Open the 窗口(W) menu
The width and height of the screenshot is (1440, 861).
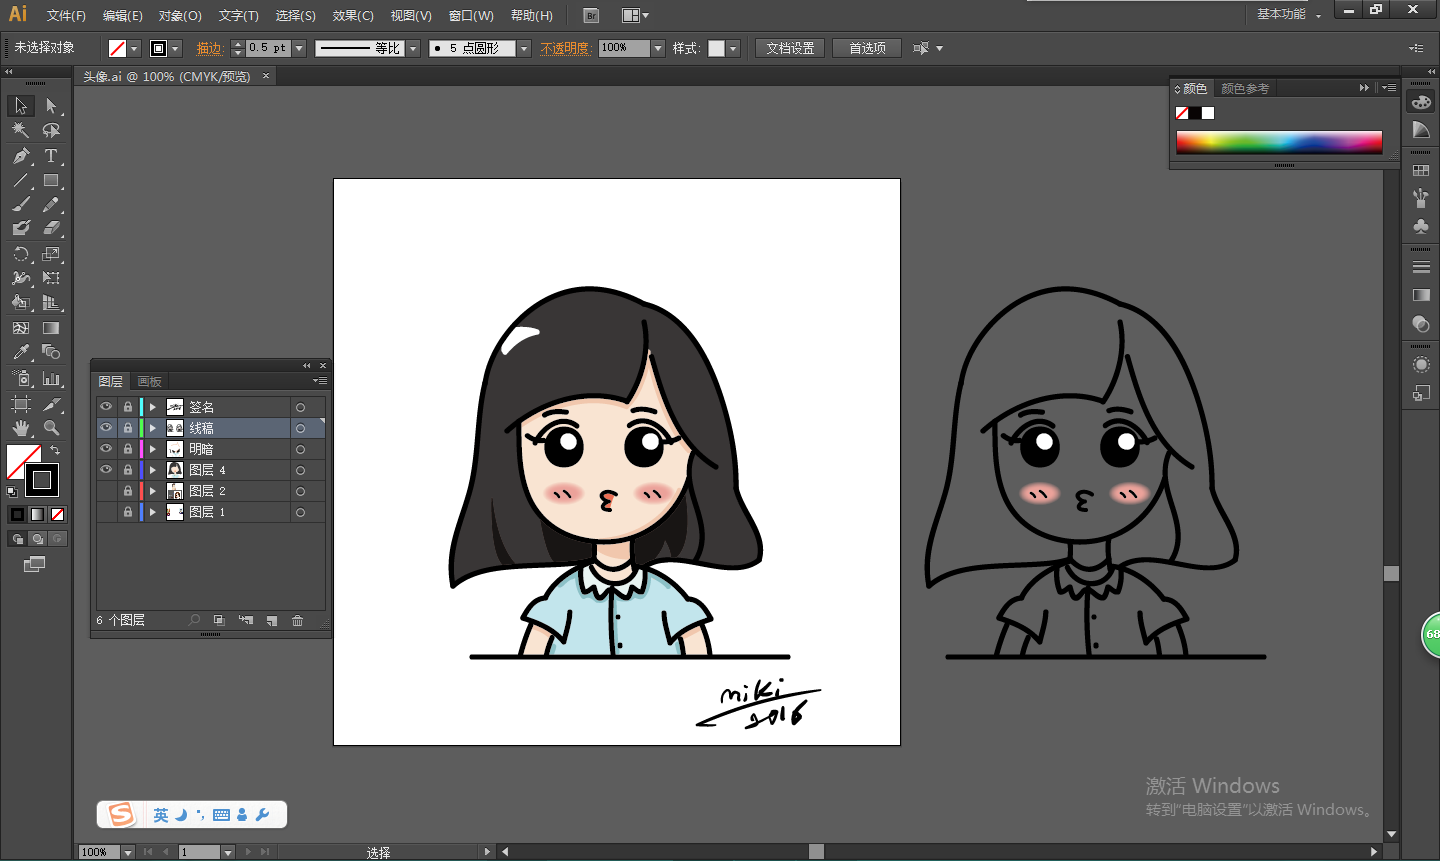(x=471, y=16)
